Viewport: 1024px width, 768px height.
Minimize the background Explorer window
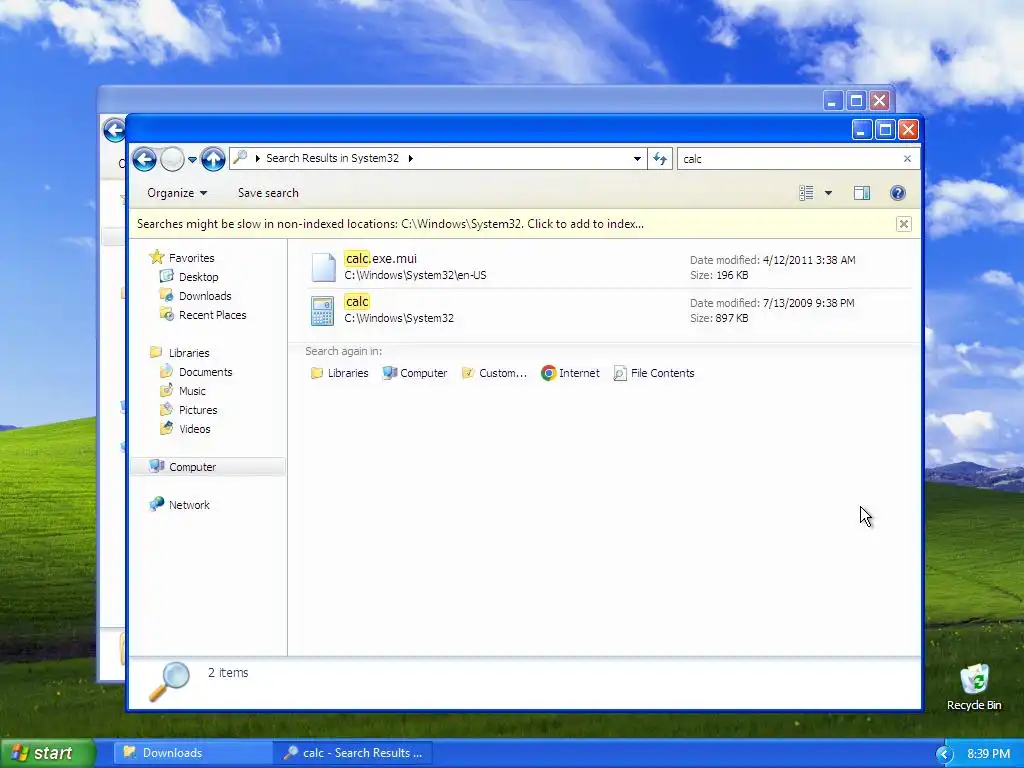tap(833, 101)
